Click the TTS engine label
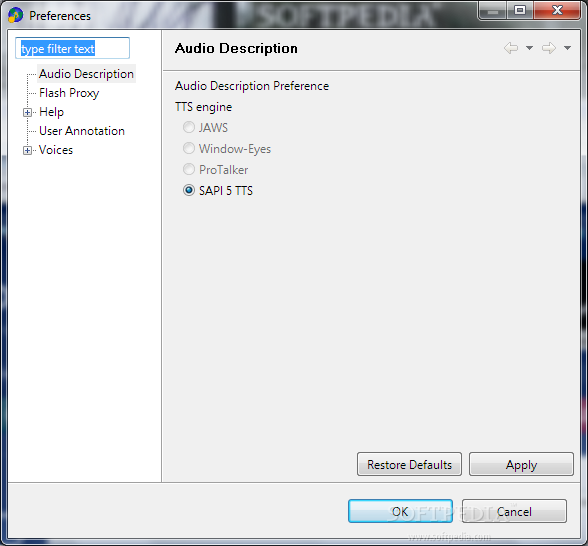 point(204,107)
